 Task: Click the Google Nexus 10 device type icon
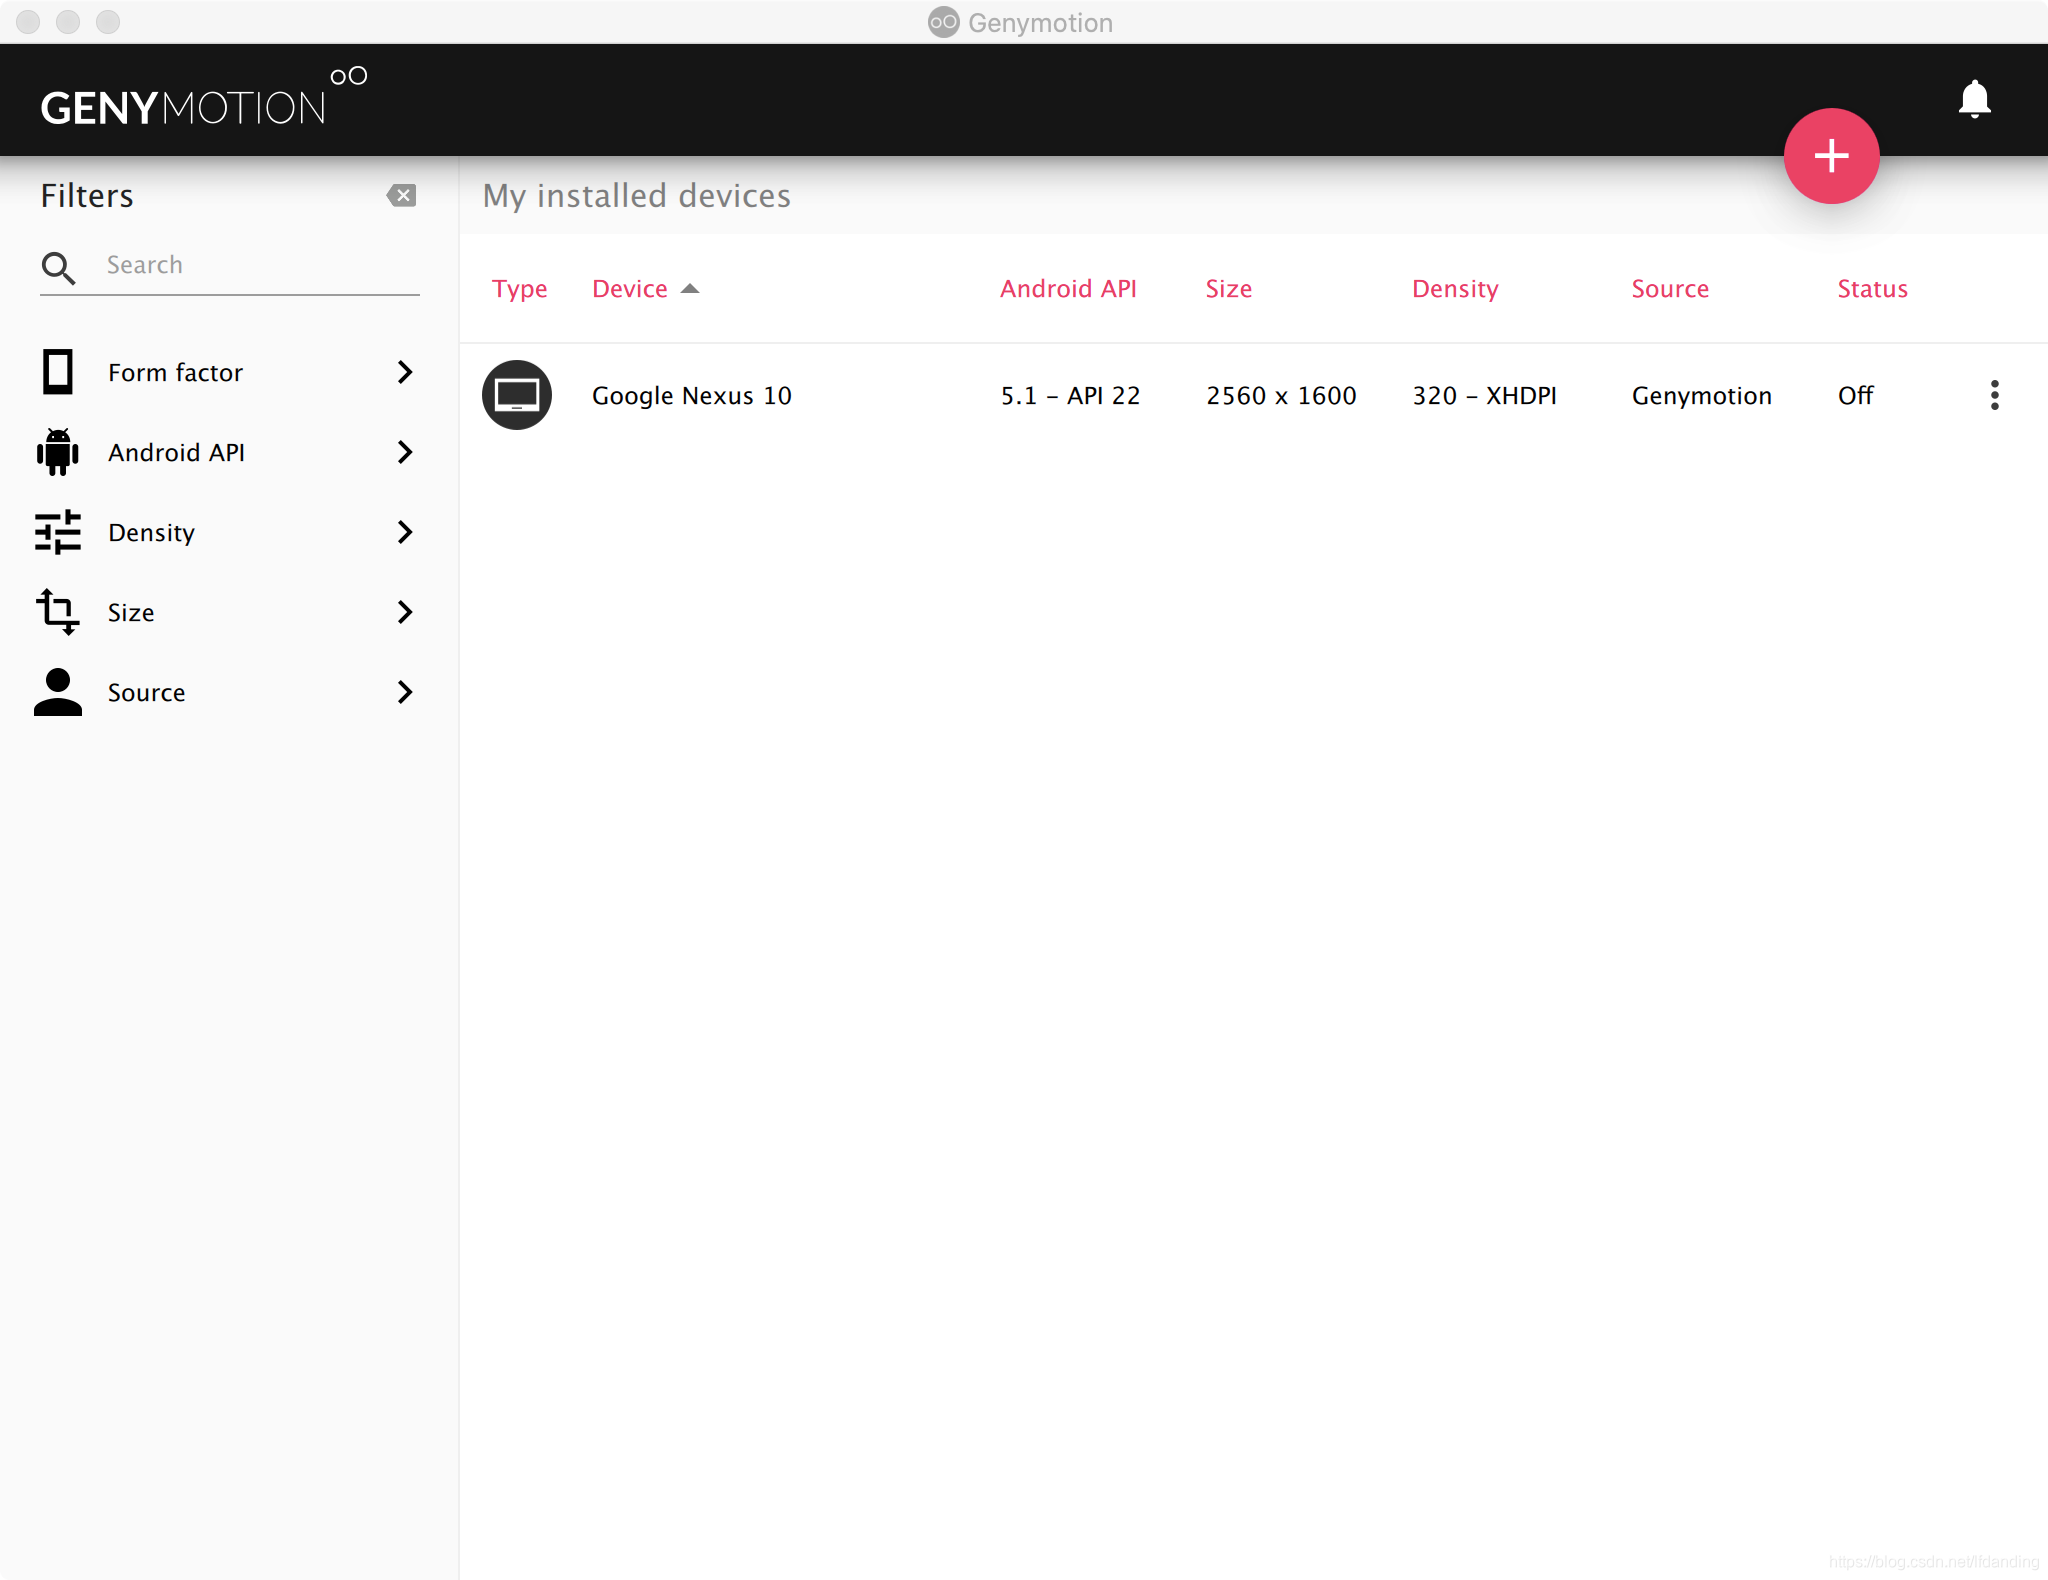[516, 395]
